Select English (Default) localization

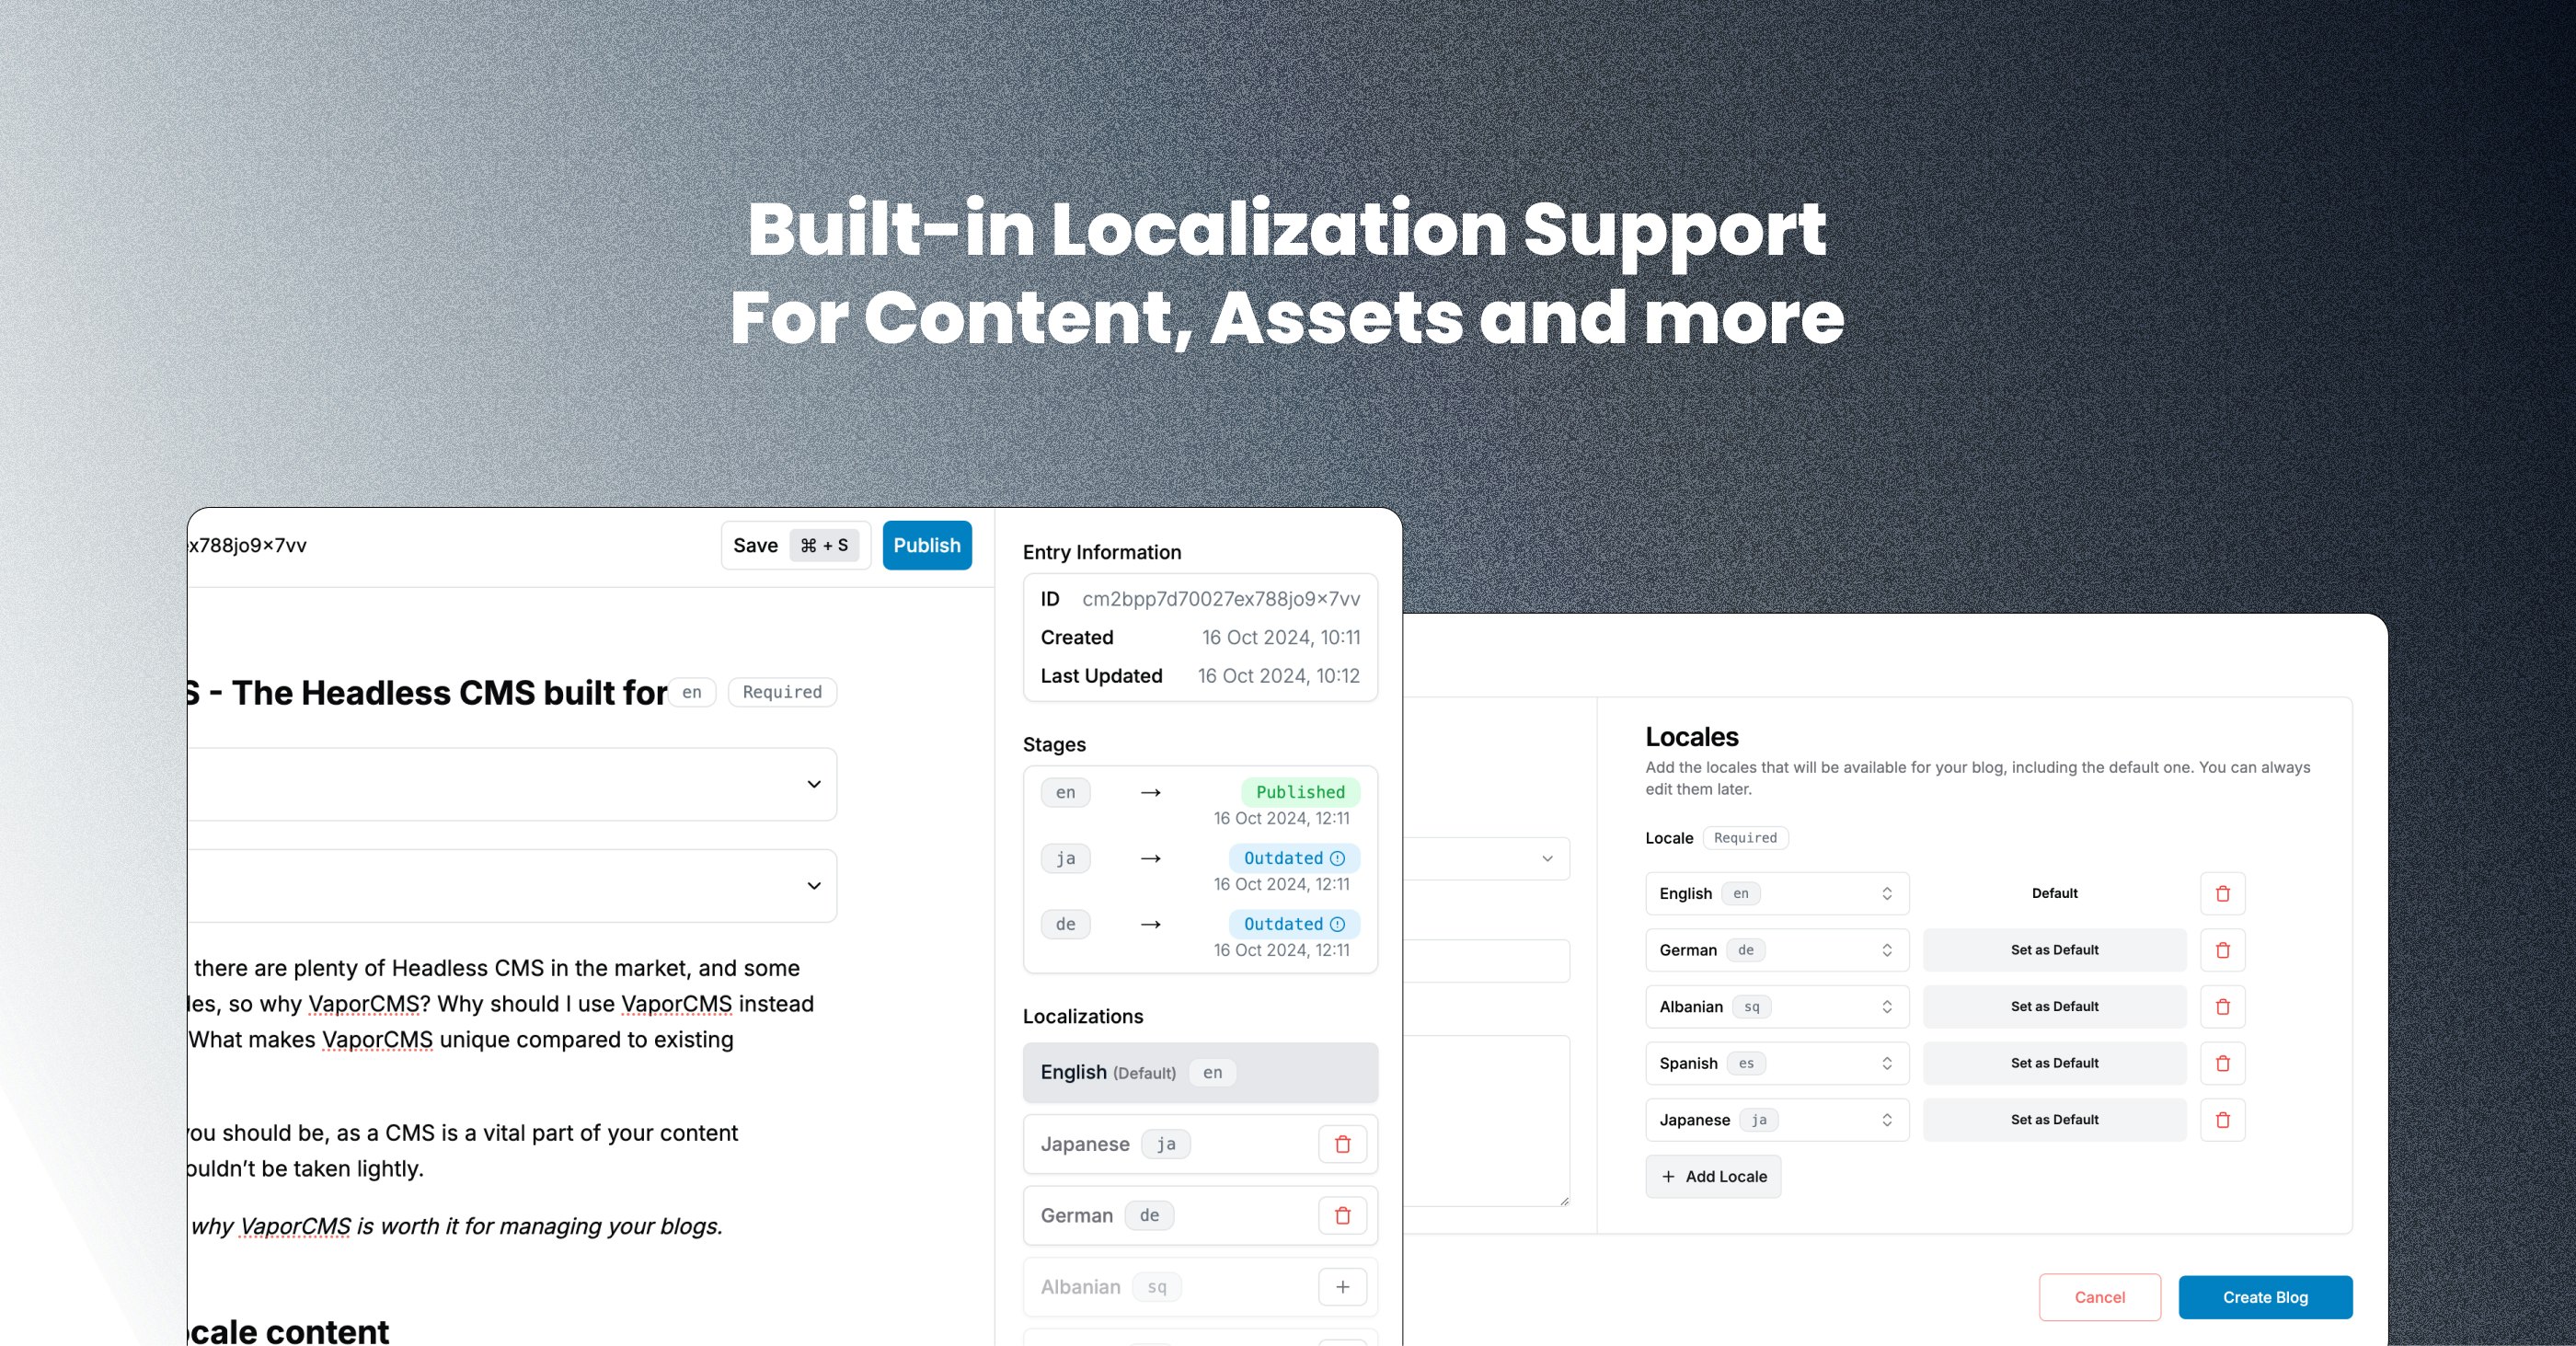coord(1200,1072)
